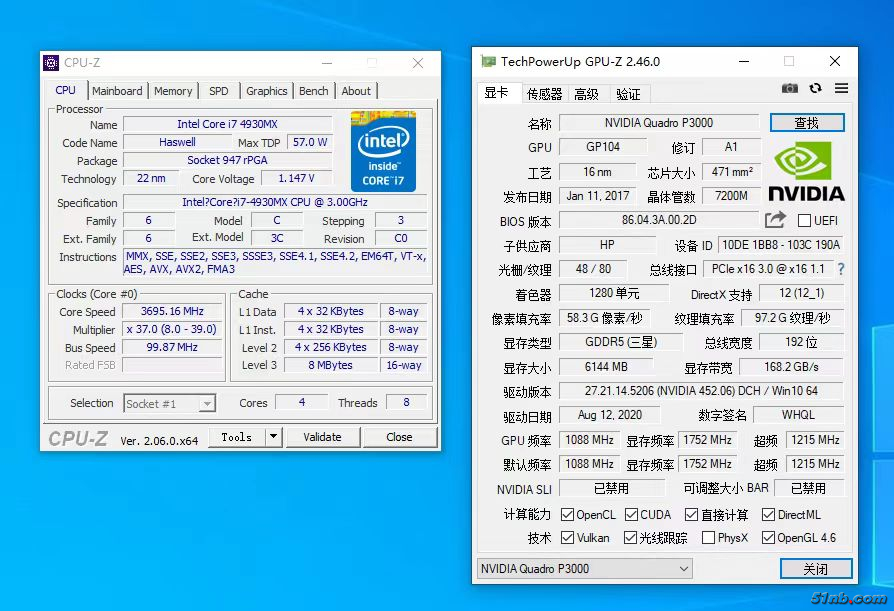
Task: Click the PCIe x16 3.0 bus interface value
Action: [x=768, y=268]
